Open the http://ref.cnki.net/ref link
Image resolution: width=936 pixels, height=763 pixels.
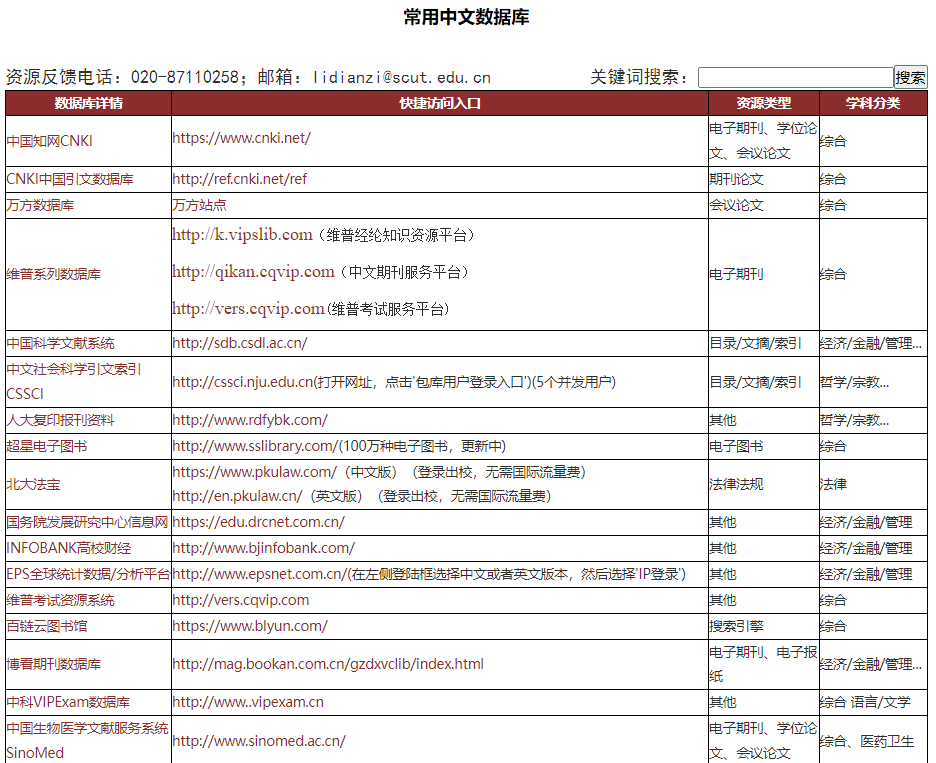(x=240, y=179)
